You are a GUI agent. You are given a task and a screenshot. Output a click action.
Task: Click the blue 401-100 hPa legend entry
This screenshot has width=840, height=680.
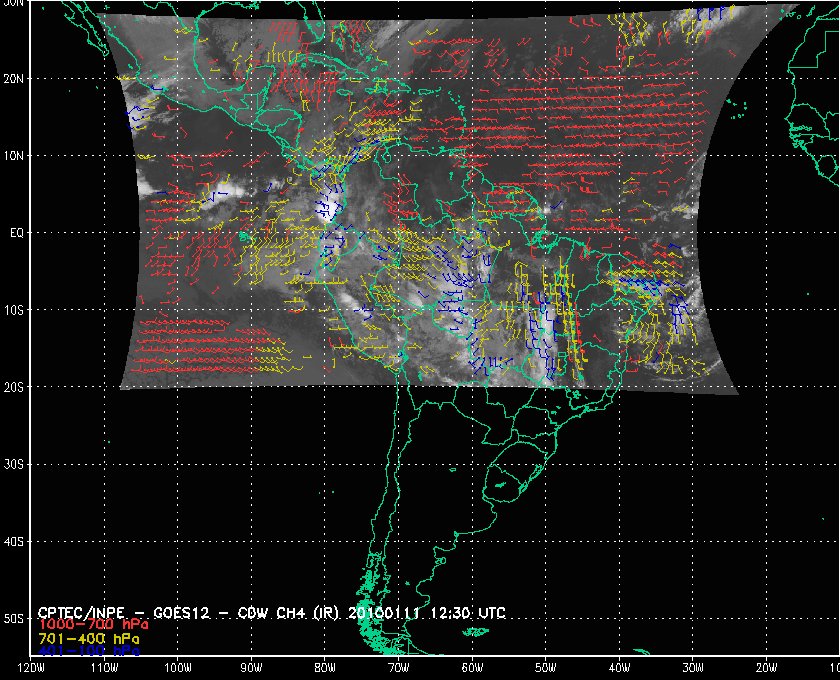(88, 651)
